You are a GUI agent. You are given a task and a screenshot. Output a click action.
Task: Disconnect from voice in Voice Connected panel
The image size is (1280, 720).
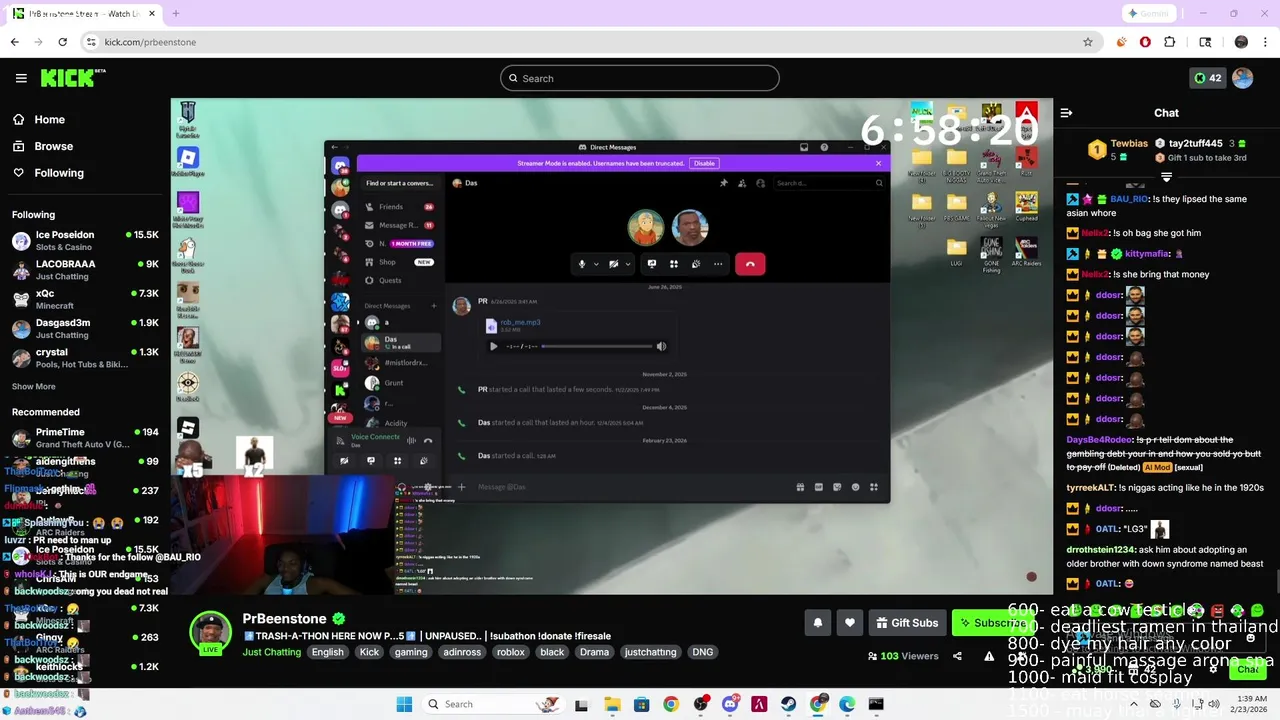pyautogui.click(x=428, y=440)
